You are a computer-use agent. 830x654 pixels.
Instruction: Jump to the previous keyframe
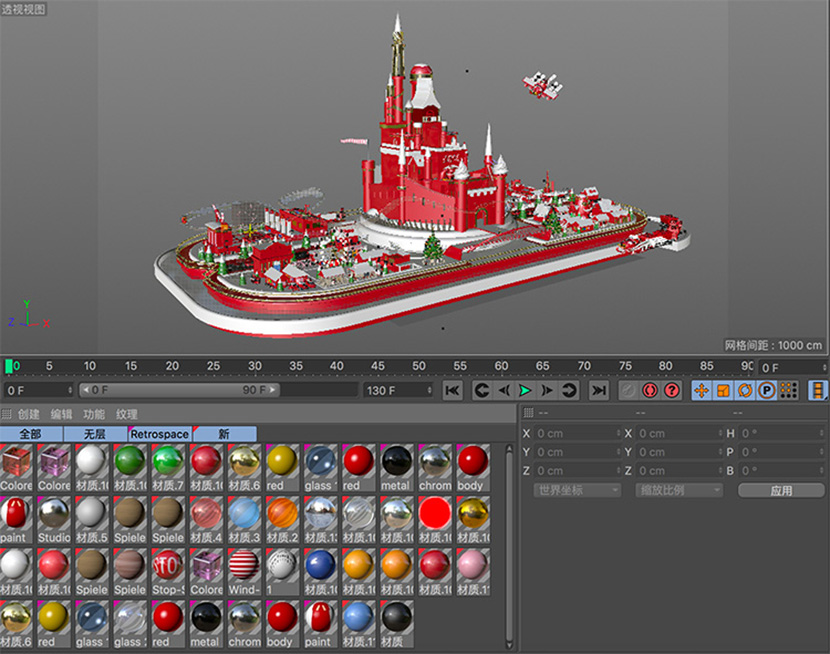[x=482, y=390]
